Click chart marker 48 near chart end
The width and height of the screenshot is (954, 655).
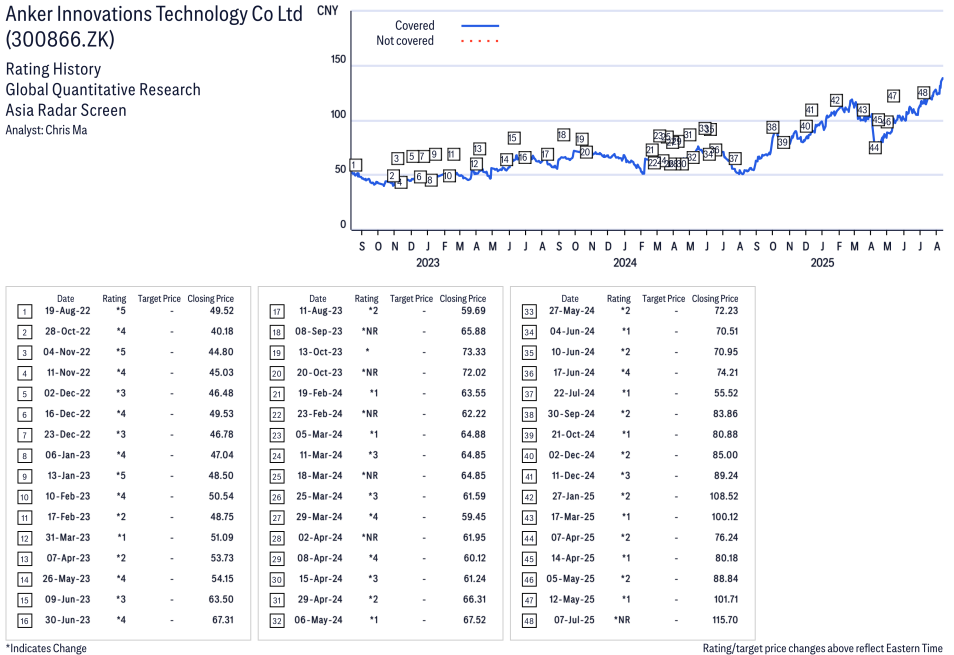click(x=923, y=92)
